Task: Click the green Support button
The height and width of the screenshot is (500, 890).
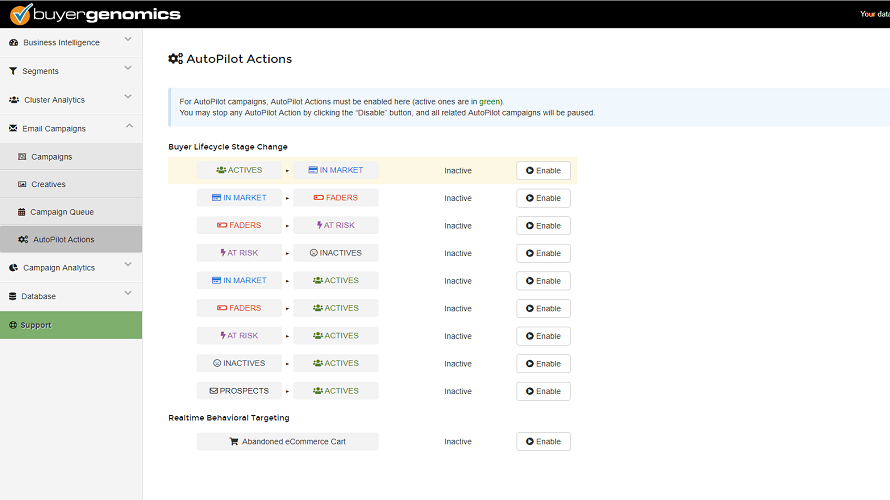Action: pos(70,325)
